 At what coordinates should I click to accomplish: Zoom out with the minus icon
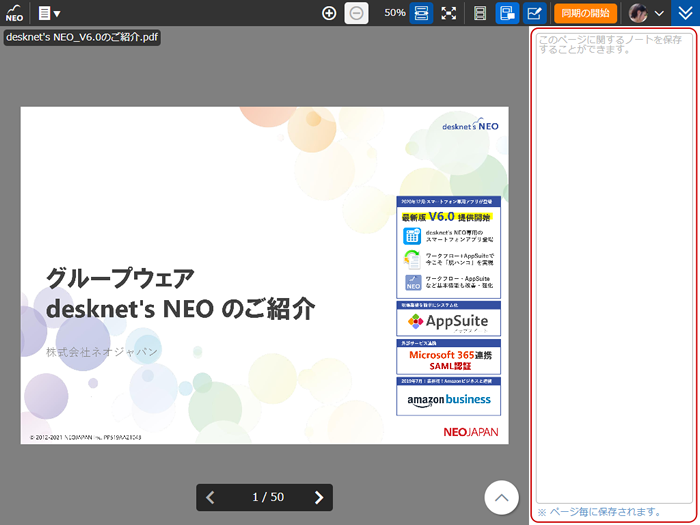tap(356, 13)
